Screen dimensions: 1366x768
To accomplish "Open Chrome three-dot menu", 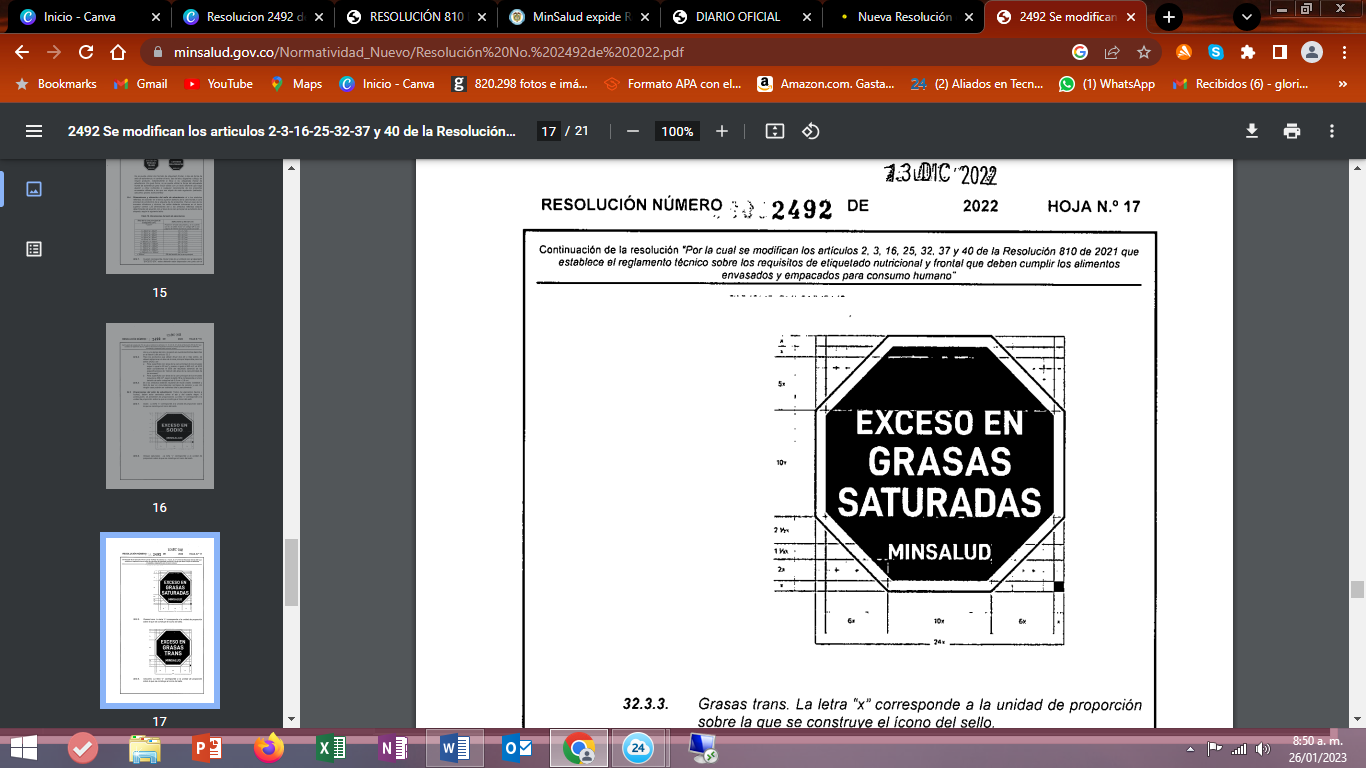I will (x=1343, y=52).
